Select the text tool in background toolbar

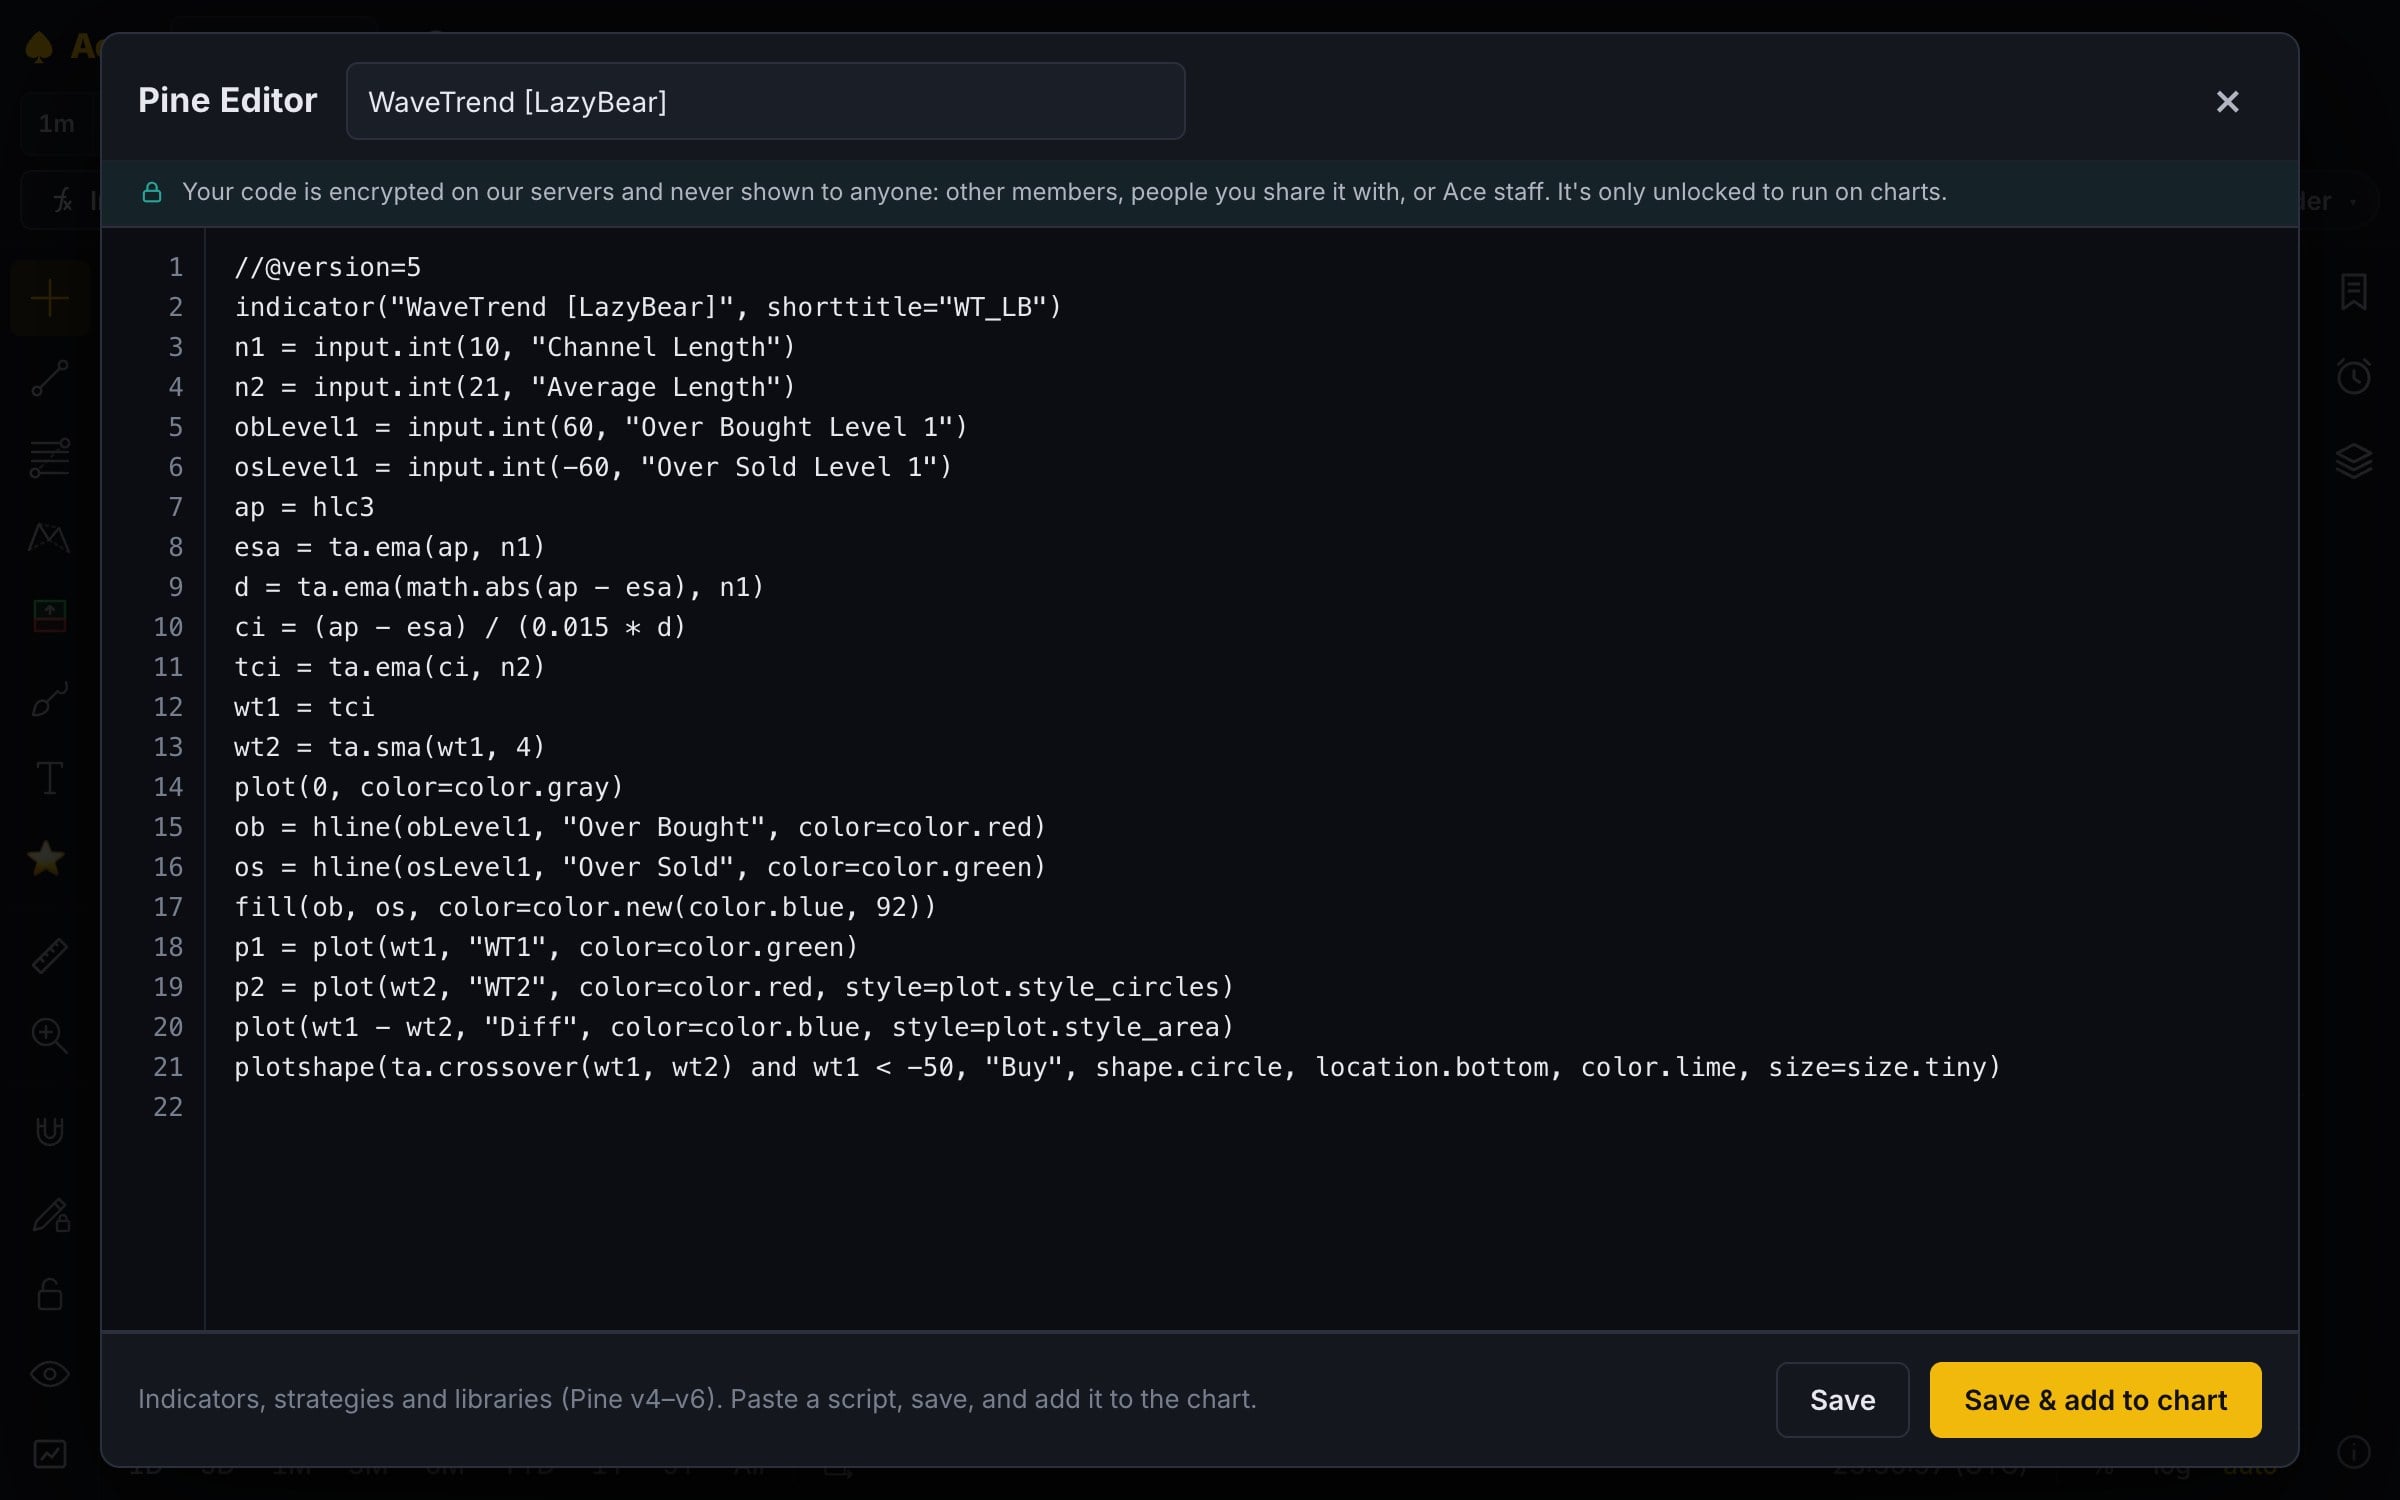click(x=49, y=778)
